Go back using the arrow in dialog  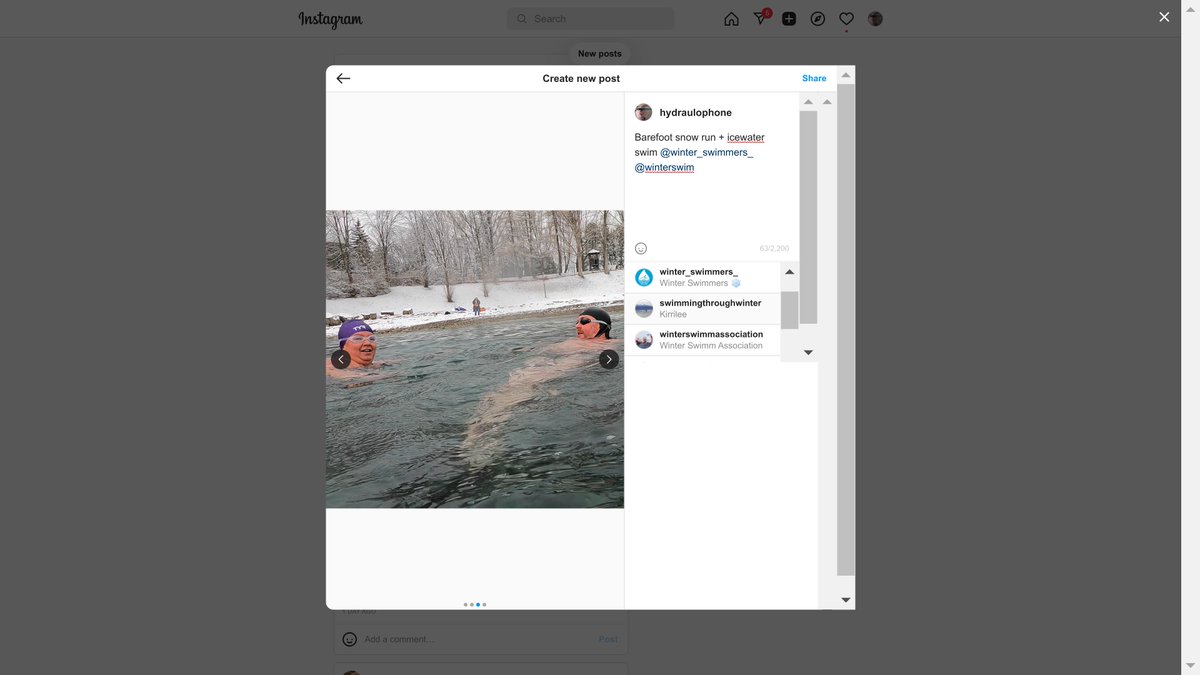(343, 78)
